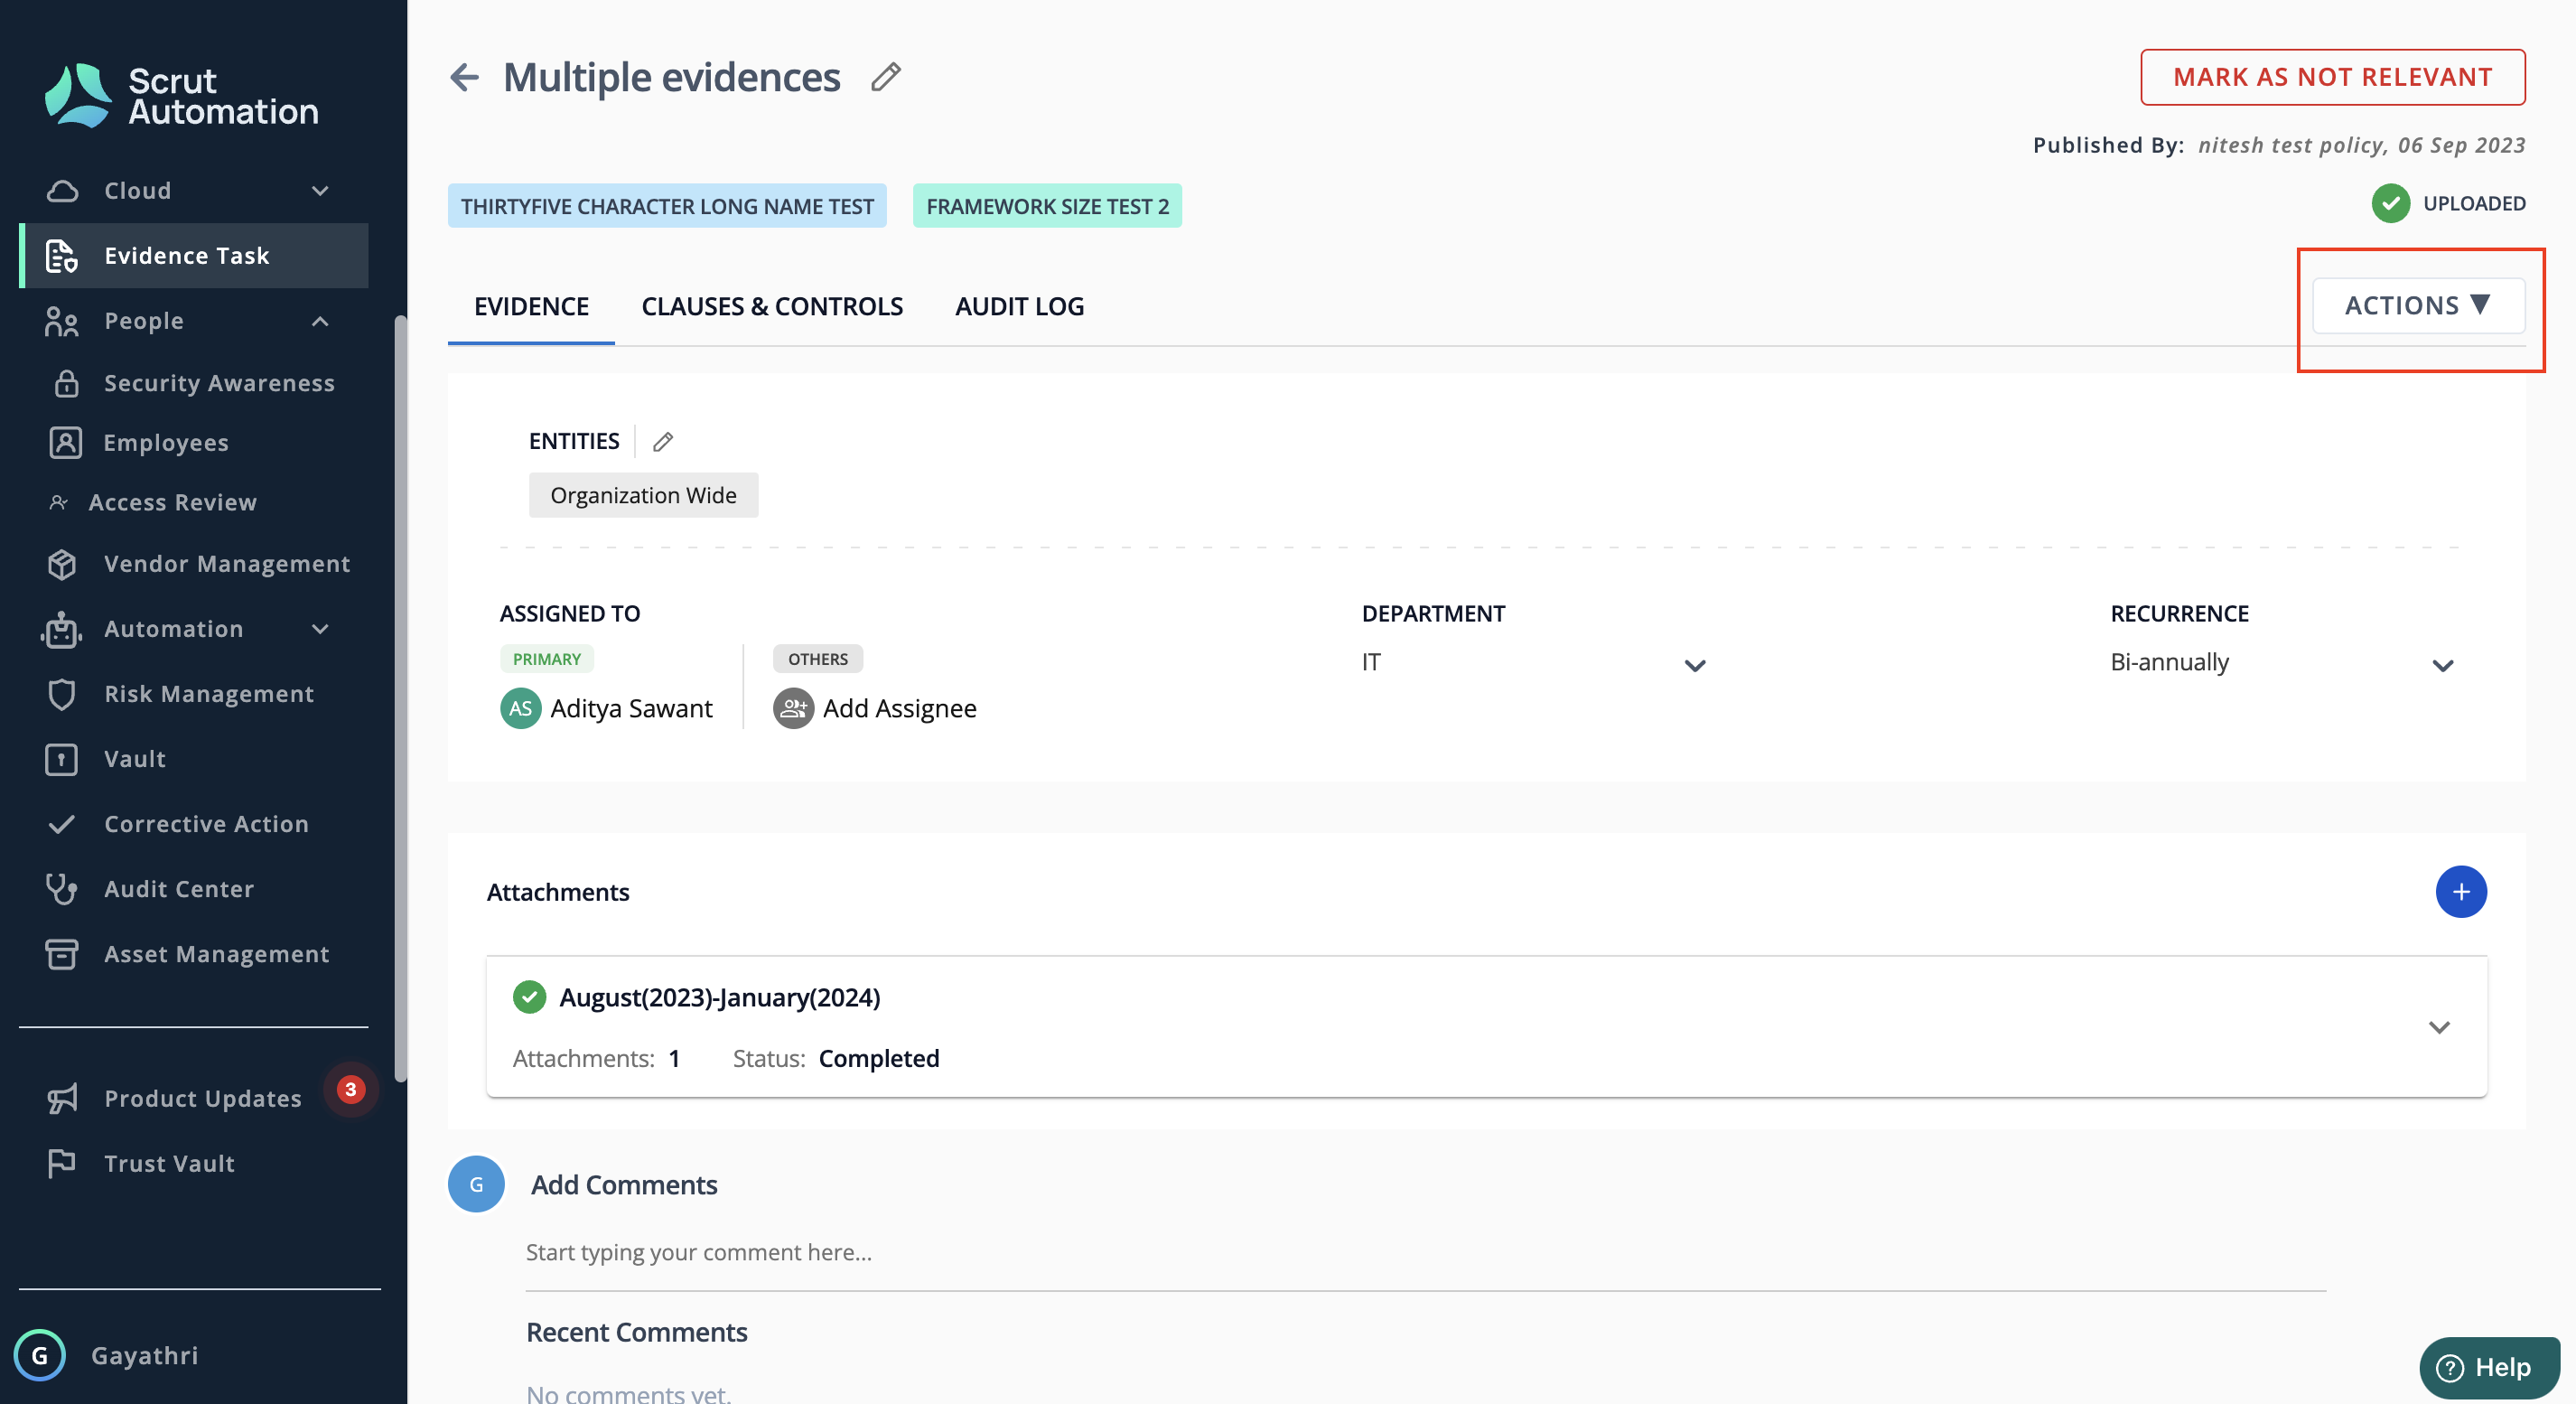Viewport: 2576px width, 1404px height.
Task: Click the notification badge showing 3
Action: tap(350, 1089)
